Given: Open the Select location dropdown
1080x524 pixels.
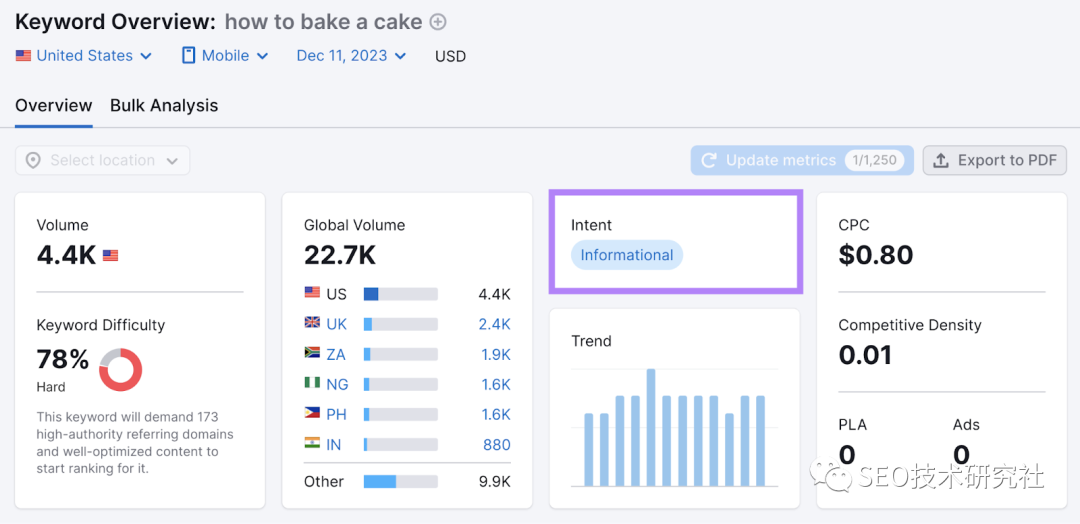Looking at the screenshot, I should 102,161.
